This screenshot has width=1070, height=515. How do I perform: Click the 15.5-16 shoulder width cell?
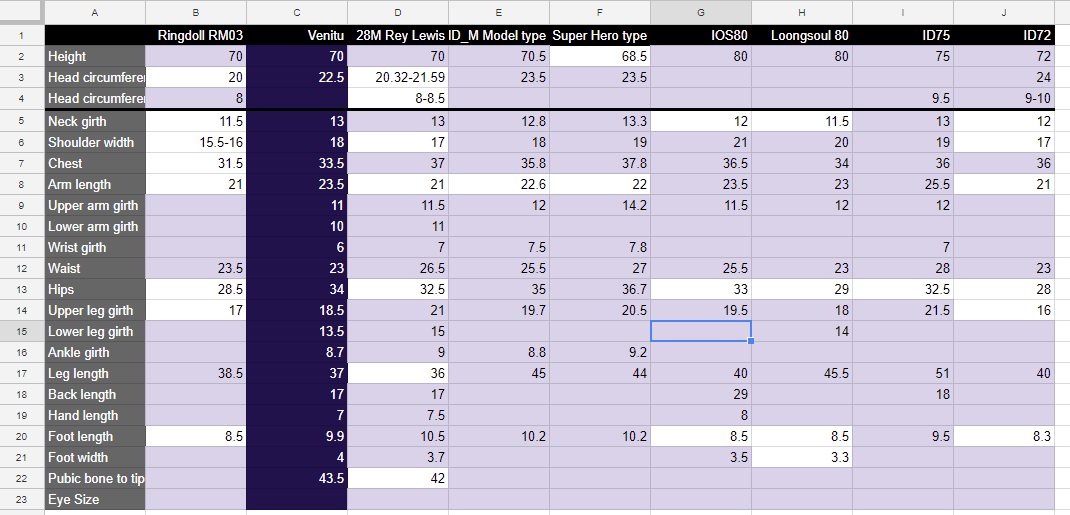click(x=197, y=143)
